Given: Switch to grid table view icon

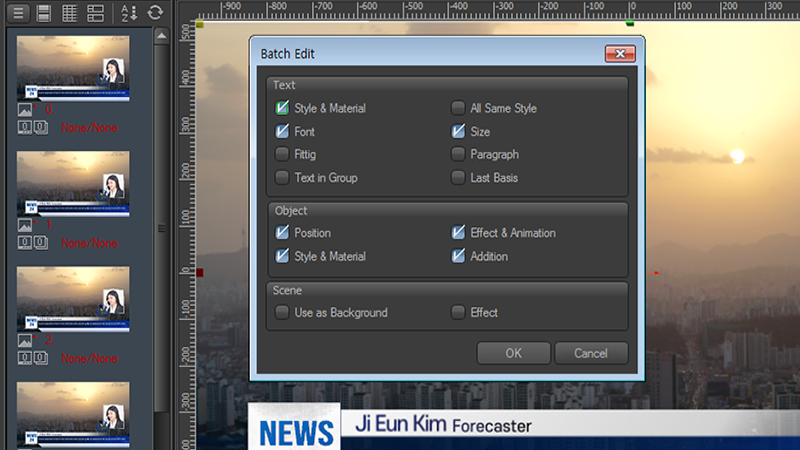Looking at the screenshot, I should pyautogui.click(x=69, y=13).
